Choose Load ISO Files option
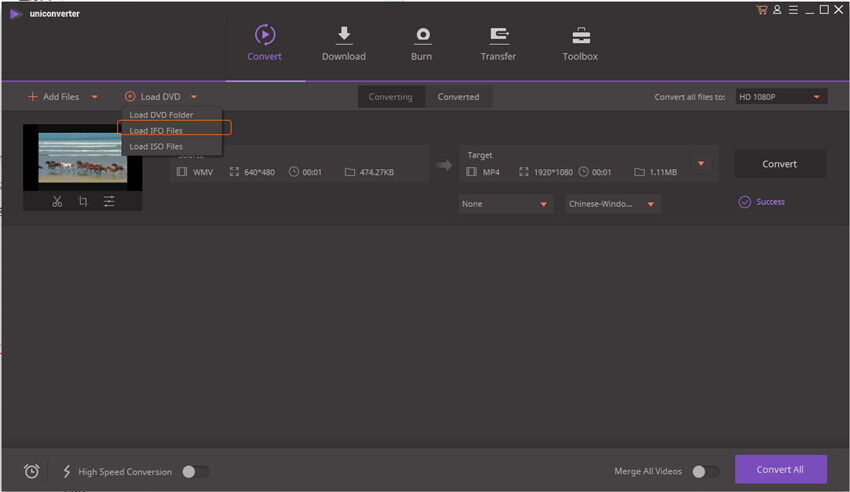The height and width of the screenshot is (492, 850). point(156,146)
